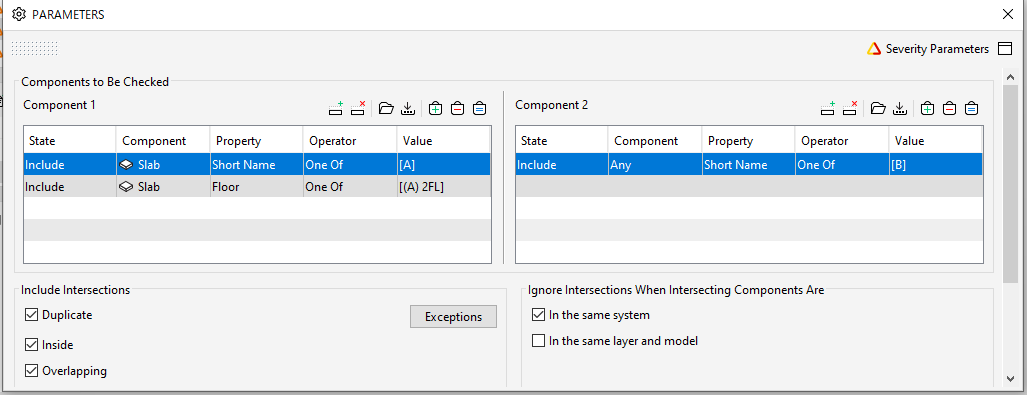Click the Severity Parameters warning triangle icon
Viewport: 1027px width, 395px height.
[874, 48]
